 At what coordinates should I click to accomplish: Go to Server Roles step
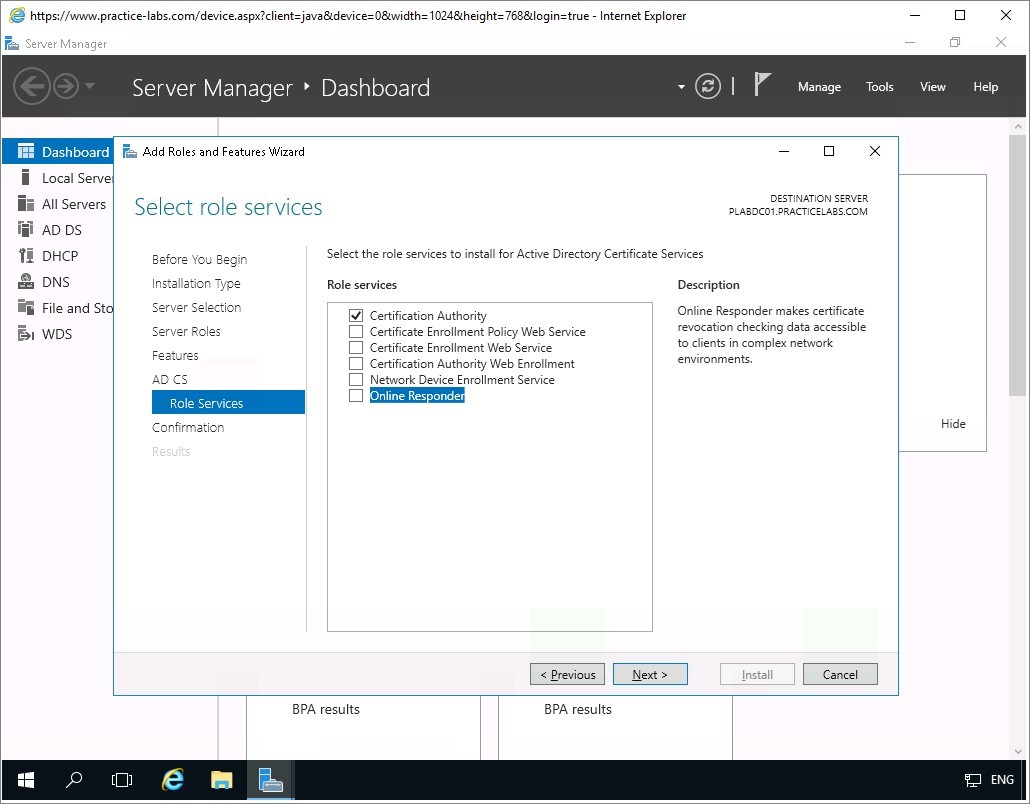click(x=186, y=331)
